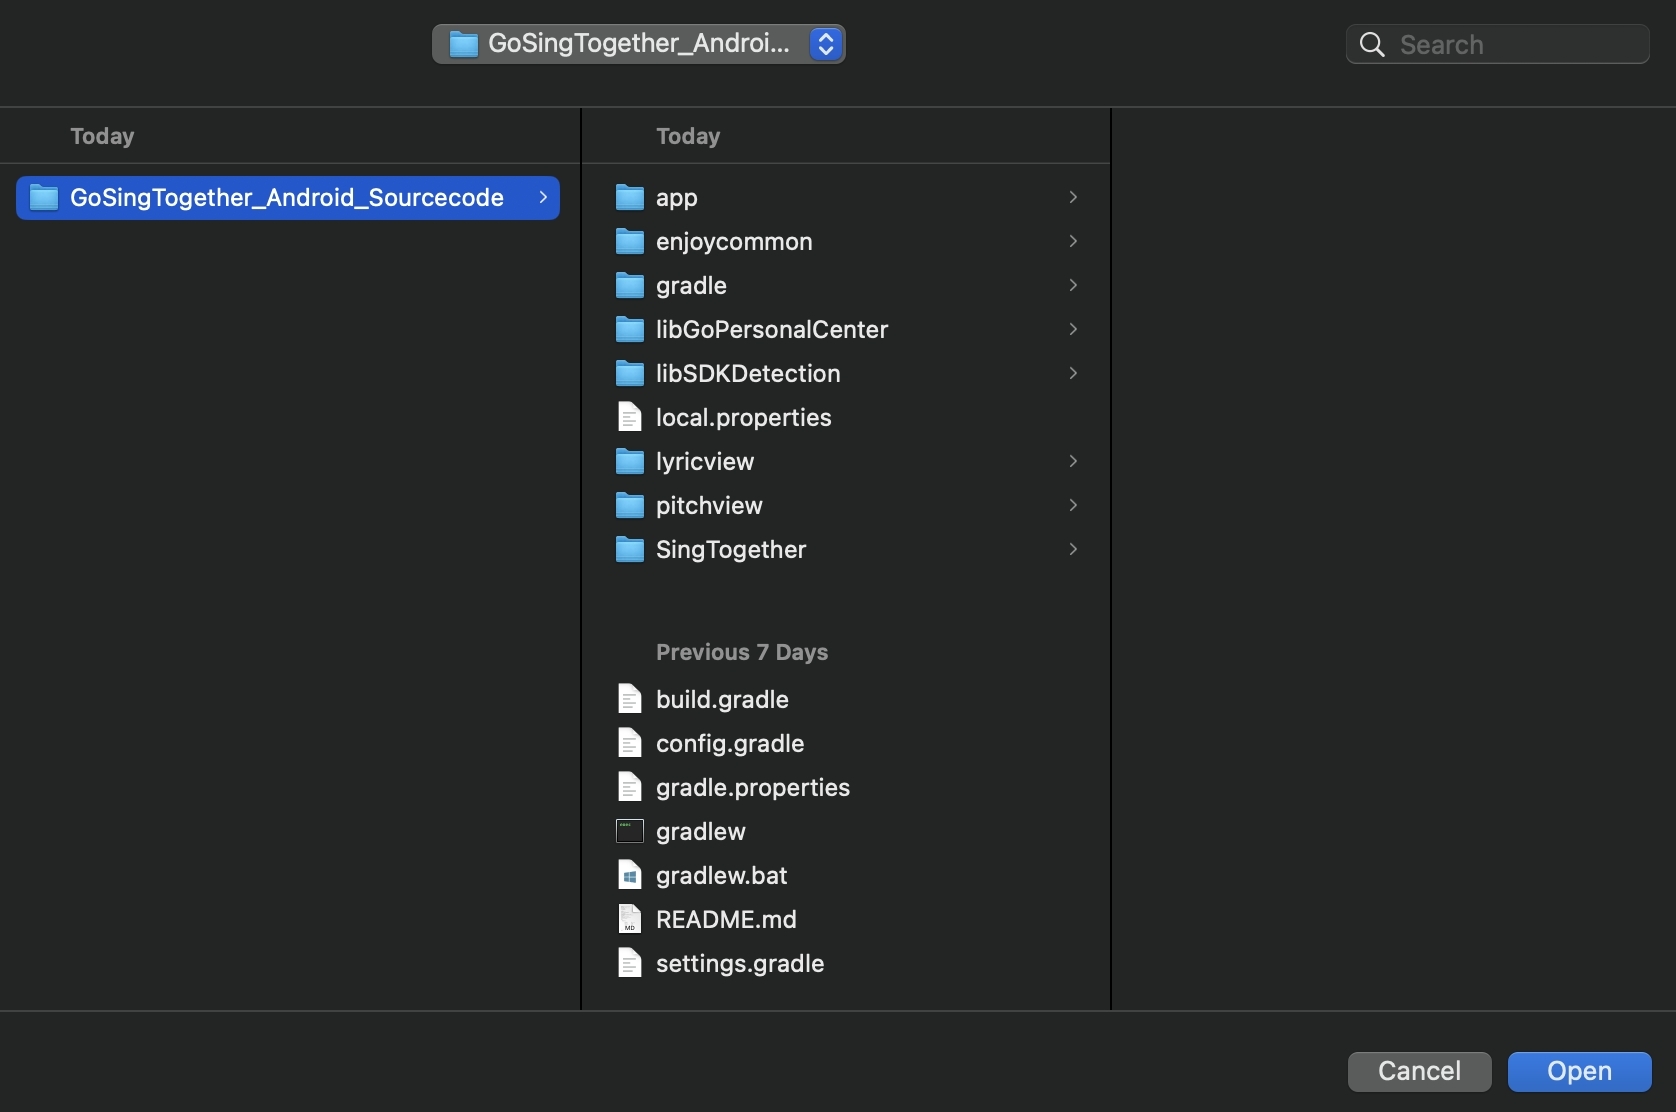Expand the libSDKDetection folder chevron
1676x1112 pixels.
tap(1073, 373)
